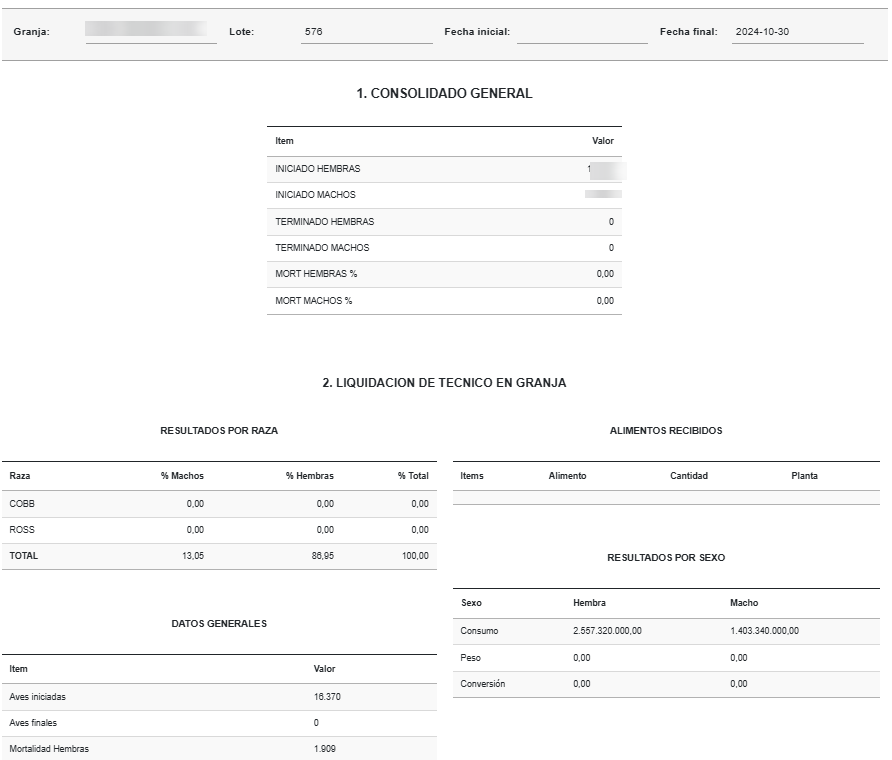
Task: Click the 2.557.320.000,00 consumo value
Action: tap(607, 631)
